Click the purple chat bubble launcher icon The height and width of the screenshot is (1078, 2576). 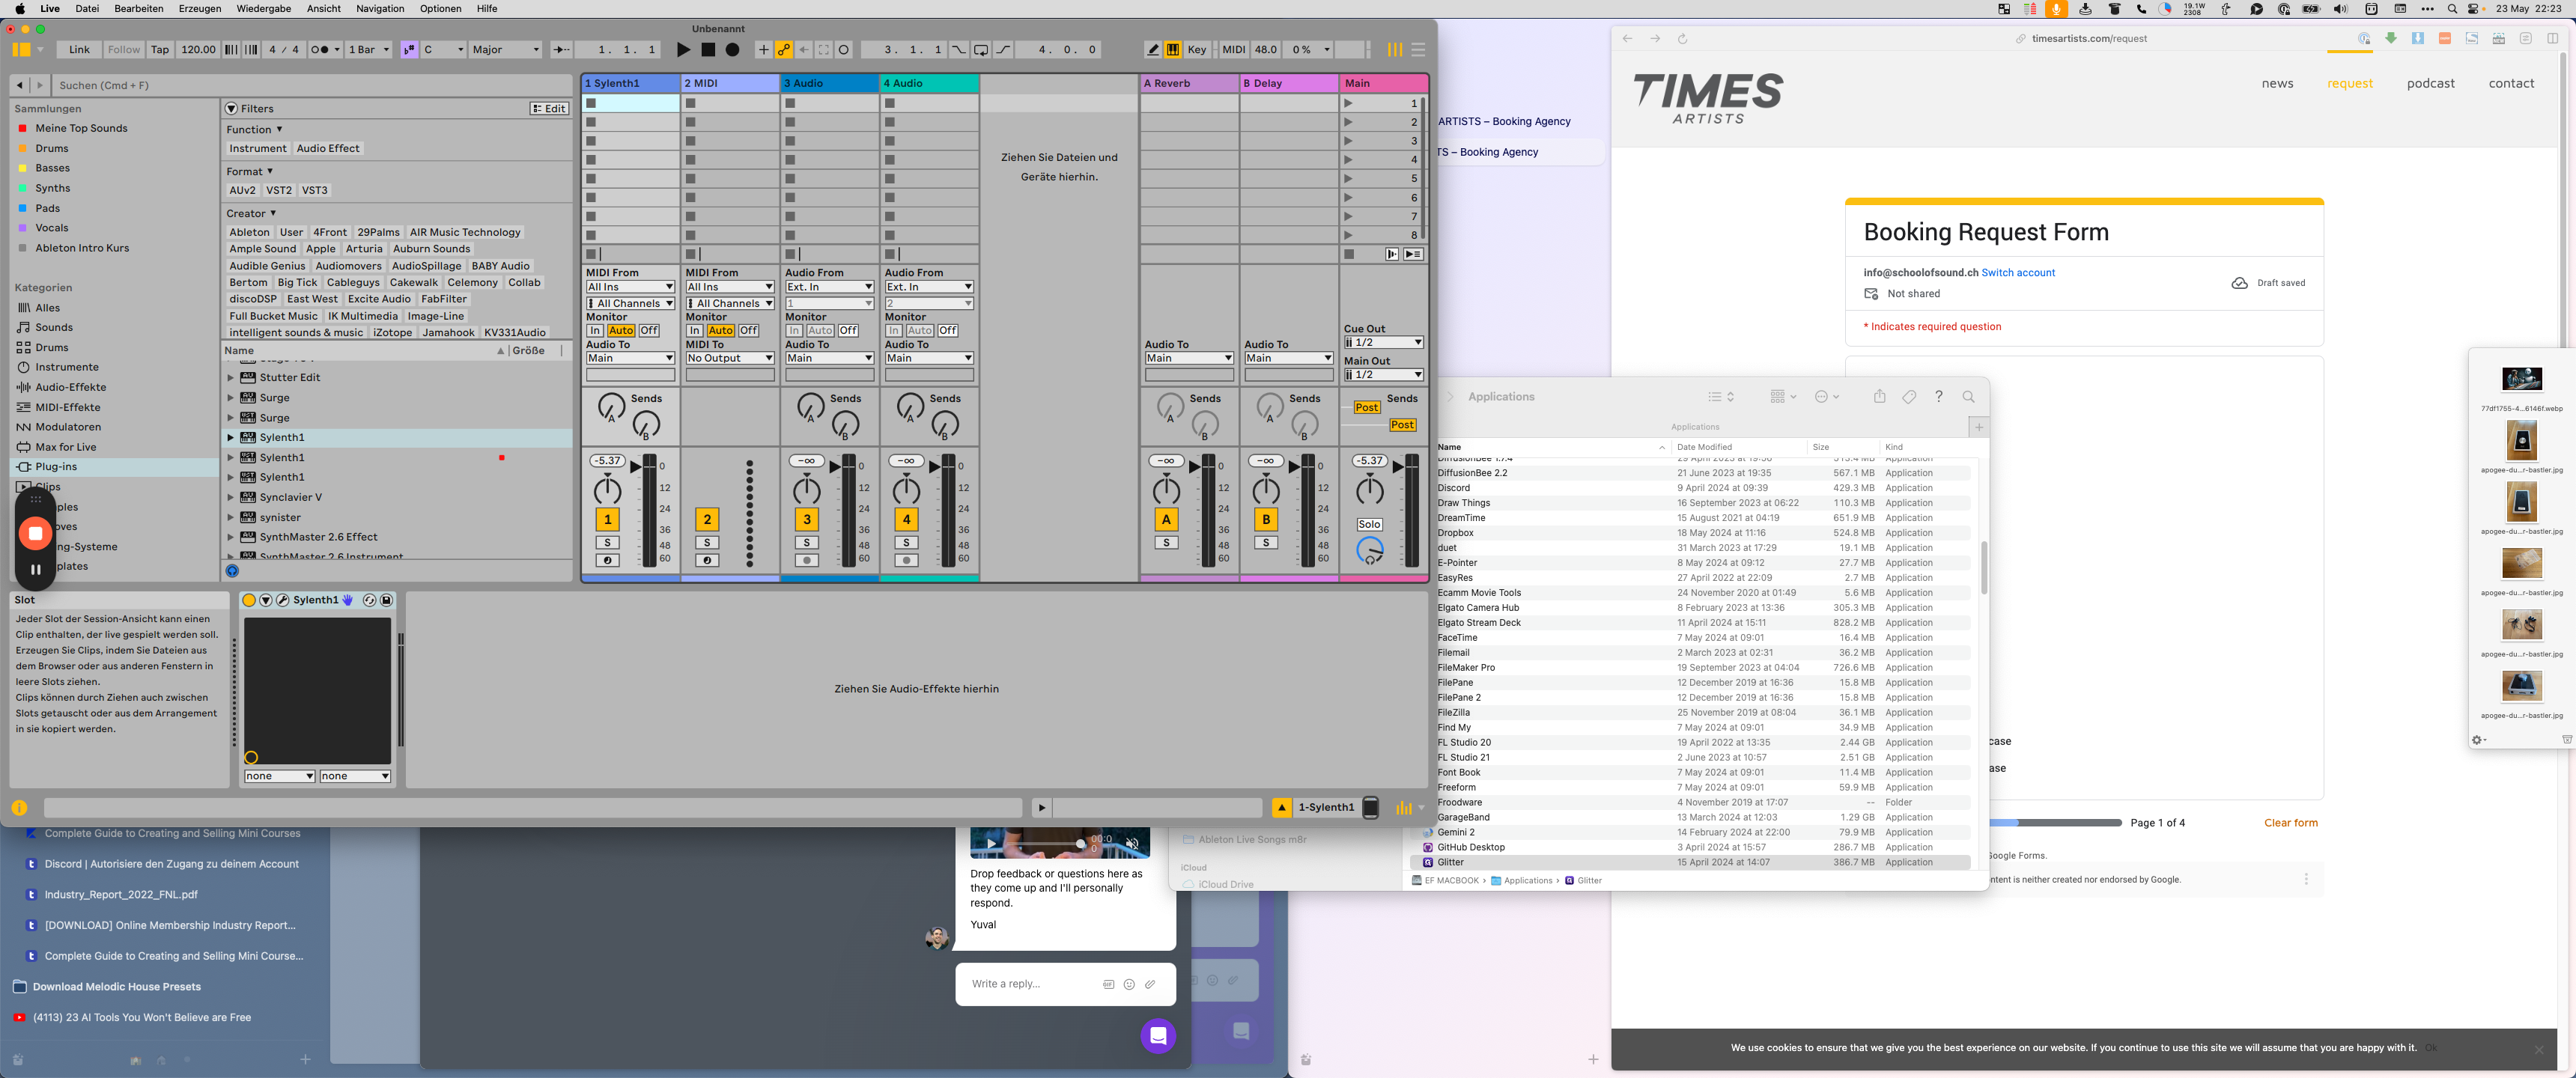1158,1036
